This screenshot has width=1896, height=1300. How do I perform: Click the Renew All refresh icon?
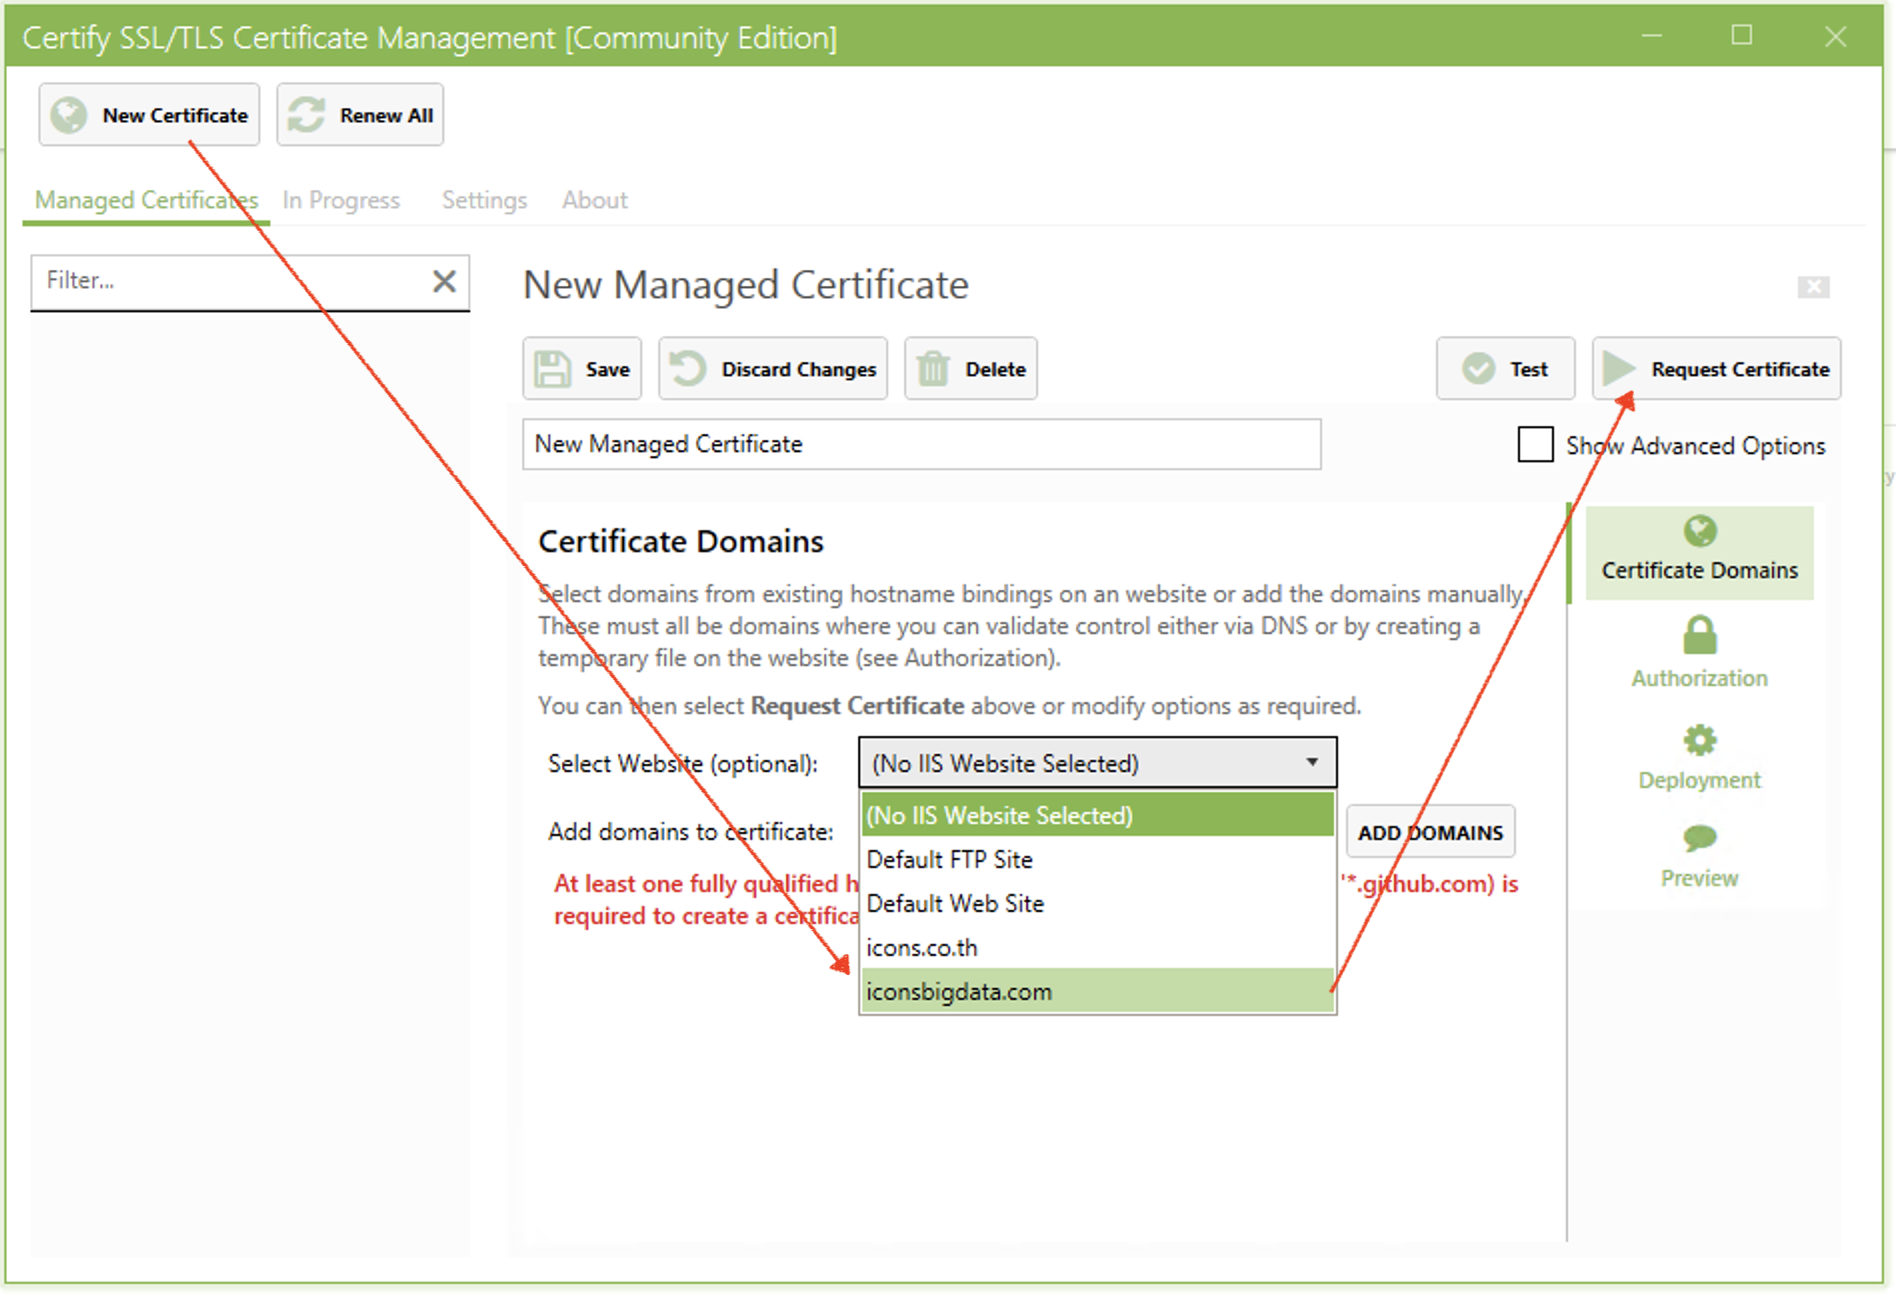click(x=306, y=115)
